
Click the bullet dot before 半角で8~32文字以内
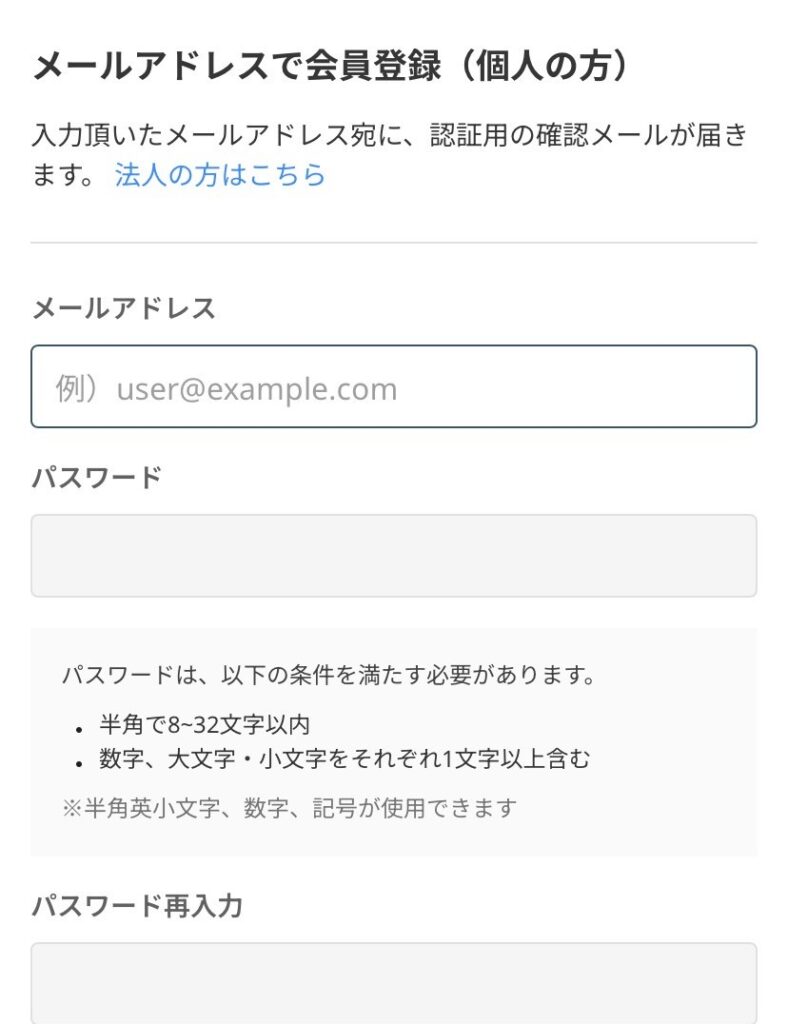pyautogui.click(x=78, y=728)
